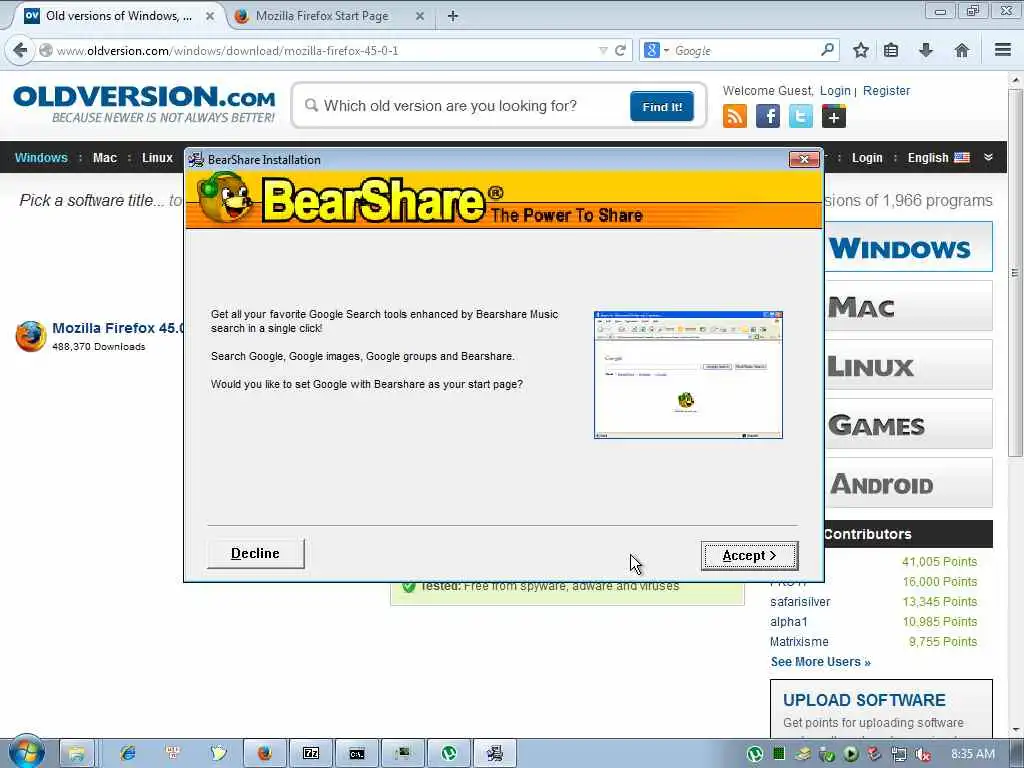Open alpha1 contributor profile
1024x768 pixels.
(x=788, y=622)
